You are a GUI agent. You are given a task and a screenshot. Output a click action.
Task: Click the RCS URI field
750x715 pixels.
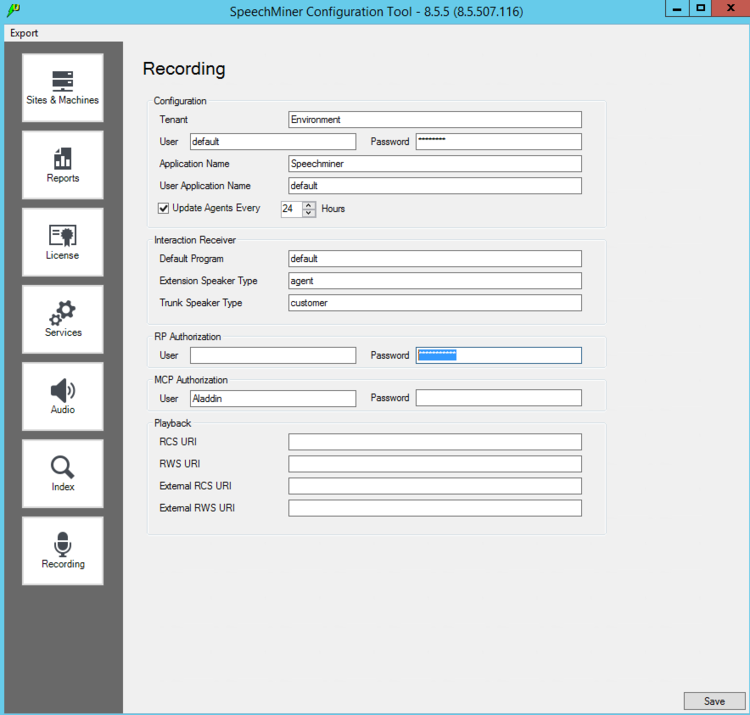click(x=434, y=442)
